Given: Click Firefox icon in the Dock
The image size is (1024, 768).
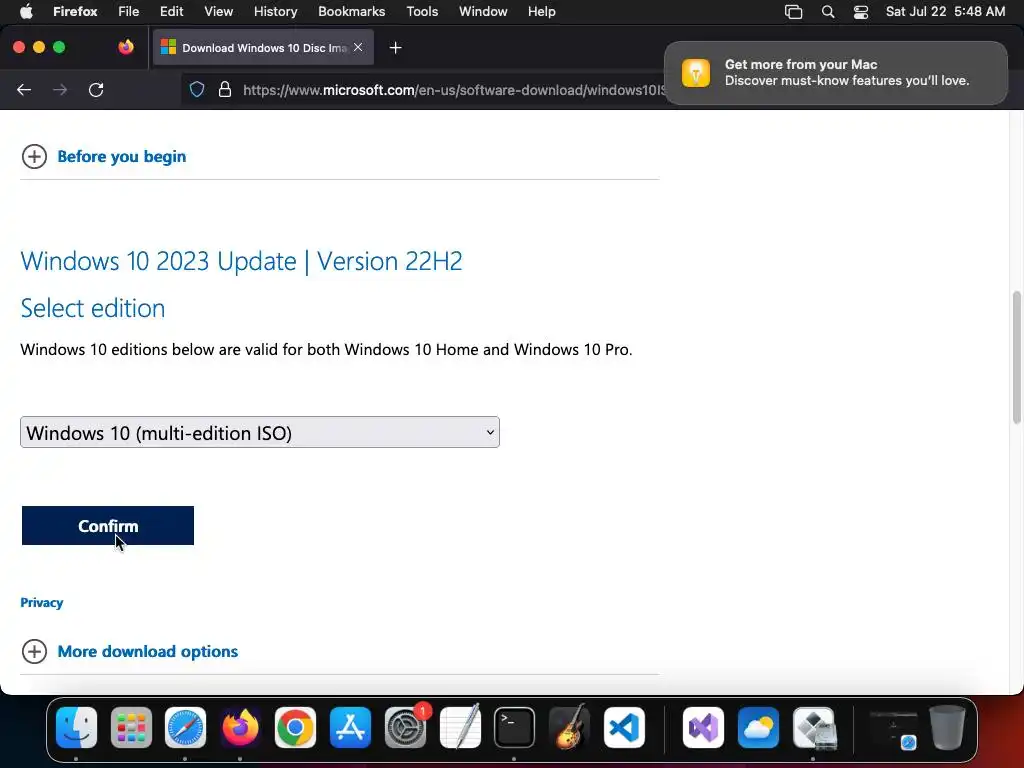Looking at the screenshot, I should [x=240, y=727].
